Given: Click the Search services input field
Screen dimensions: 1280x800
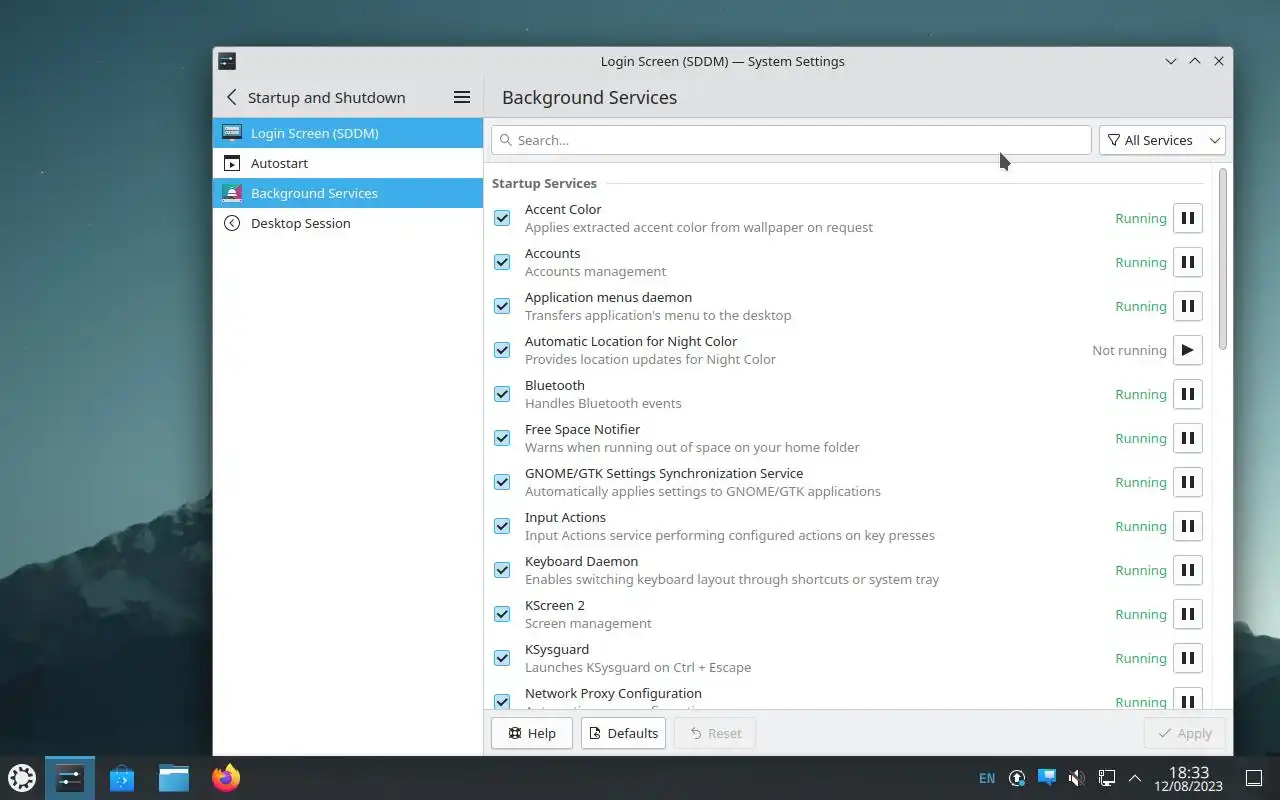Looking at the screenshot, I should [791, 140].
